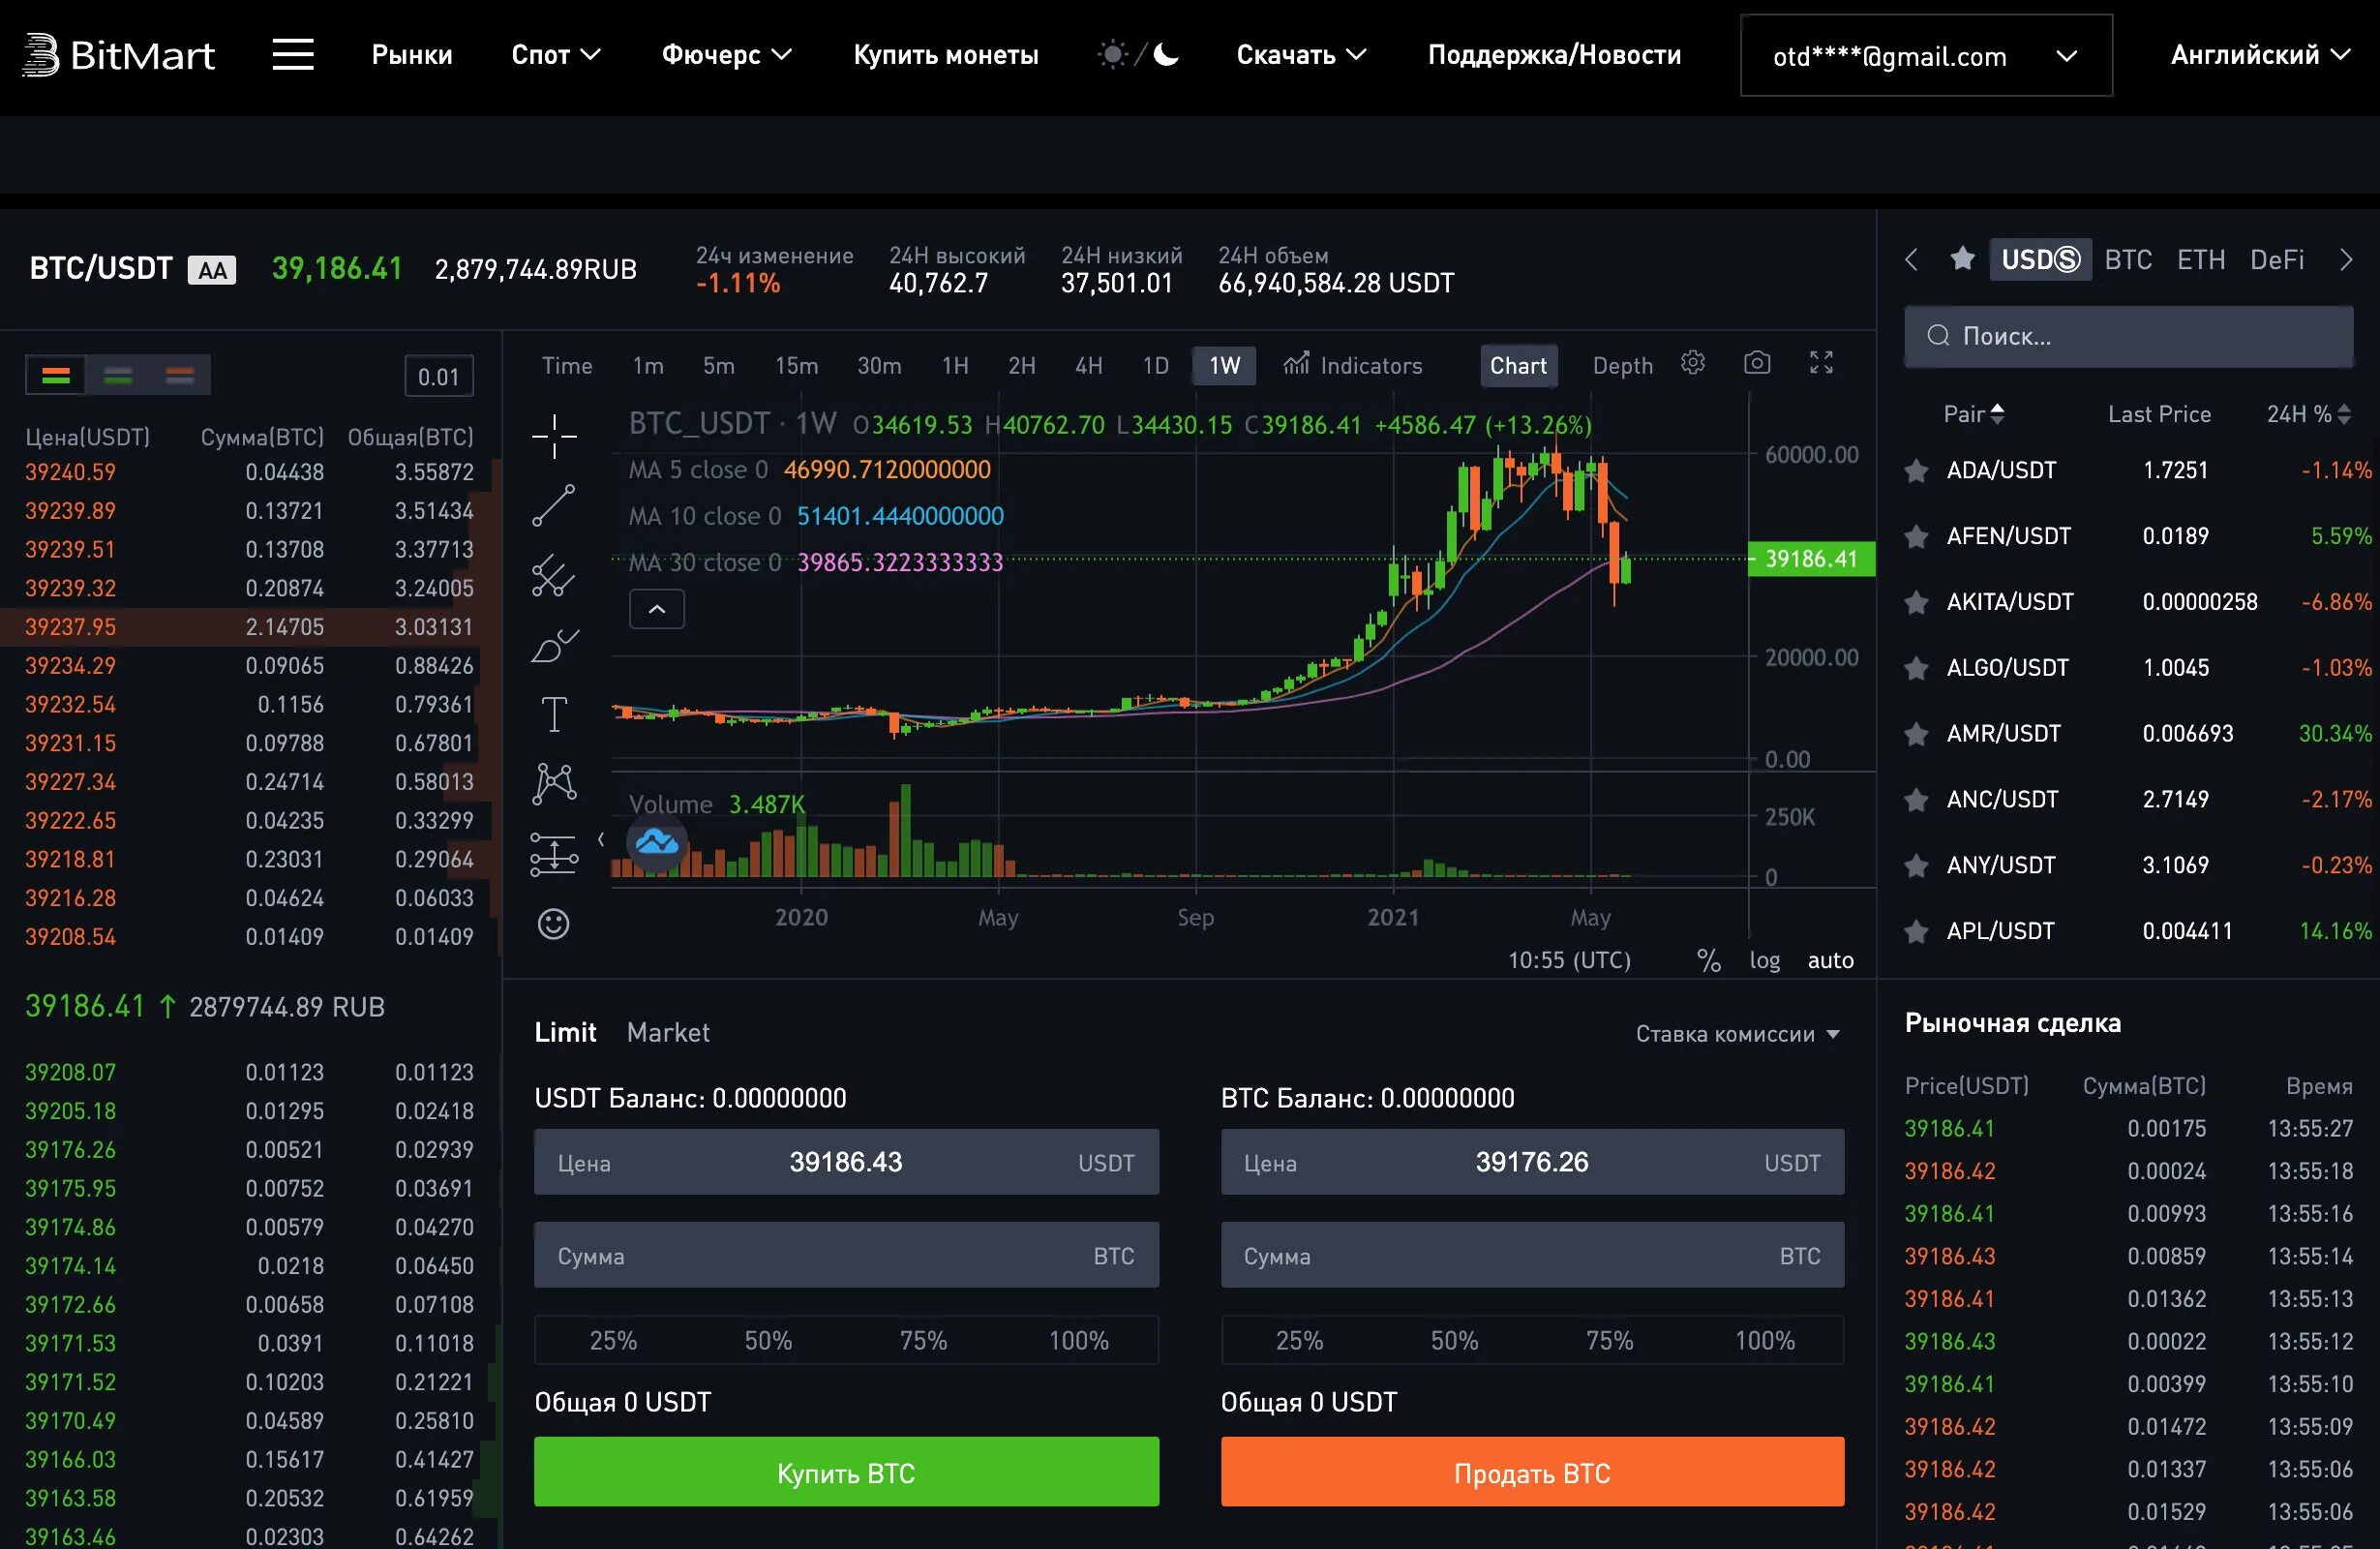Favorite the AFEN/USDT pair star
The image size is (2380, 1549).
click(1916, 536)
